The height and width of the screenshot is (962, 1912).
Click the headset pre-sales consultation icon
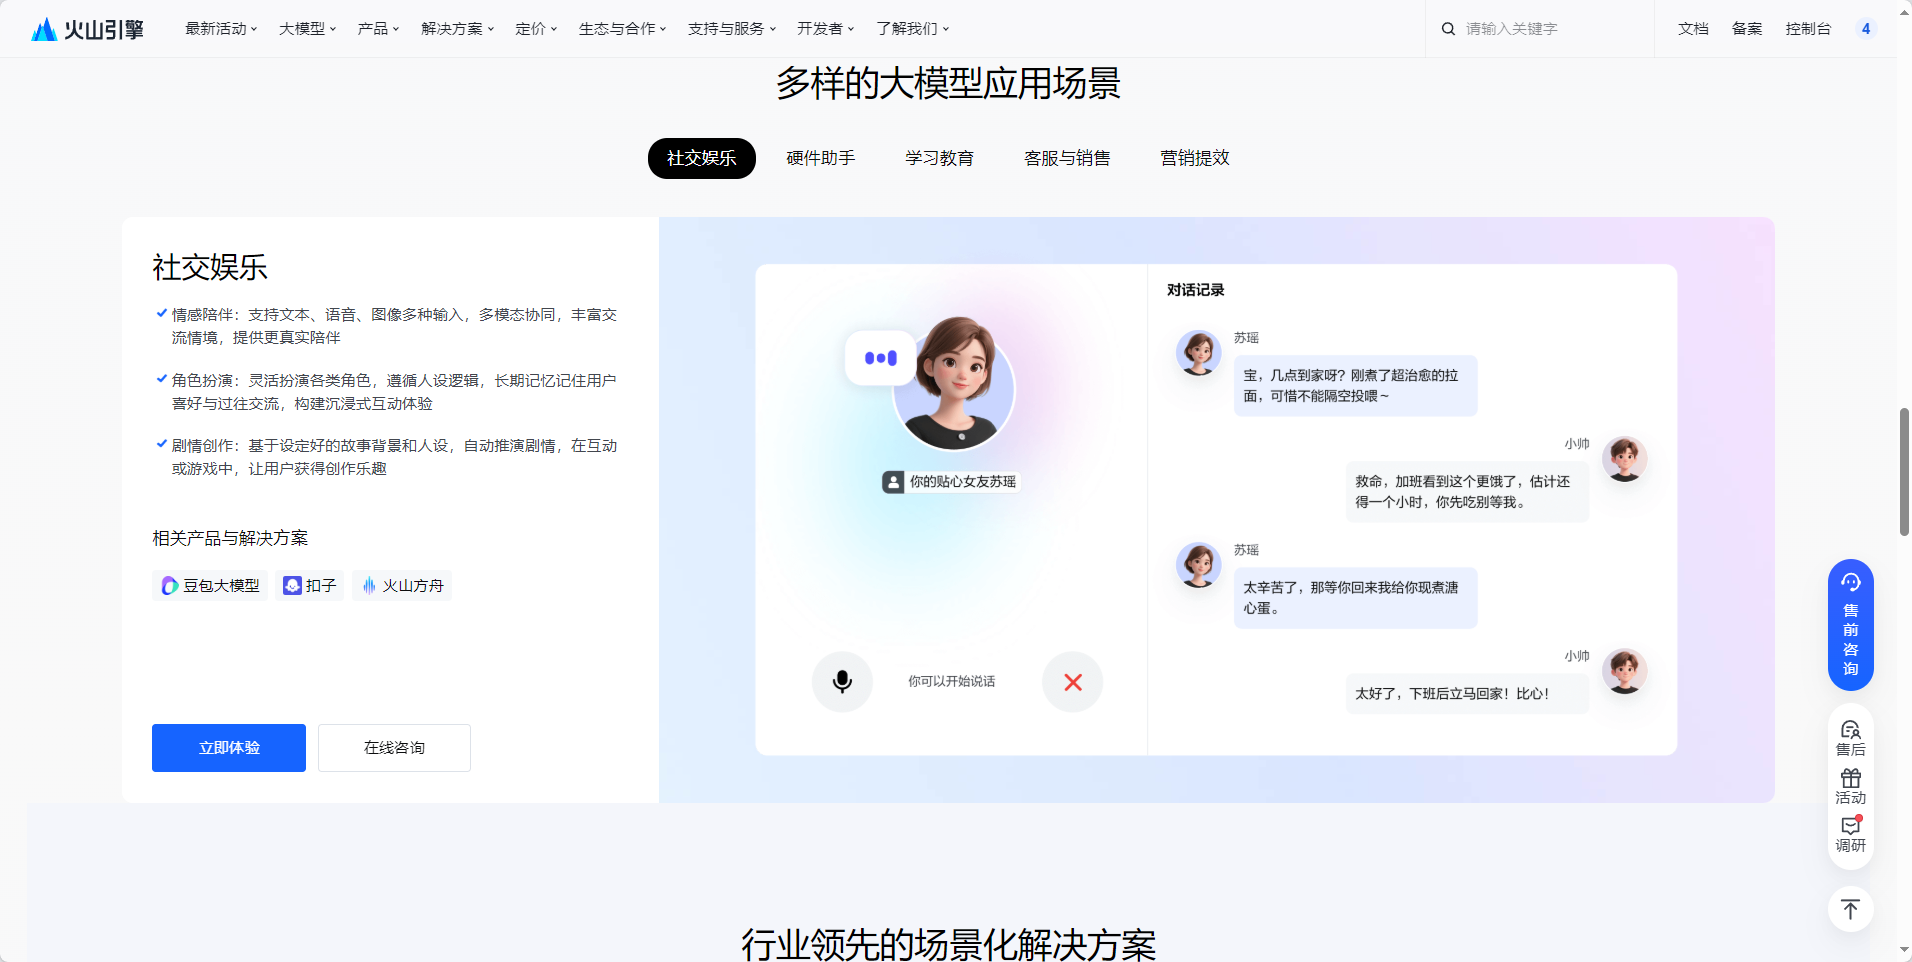[1851, 582]
